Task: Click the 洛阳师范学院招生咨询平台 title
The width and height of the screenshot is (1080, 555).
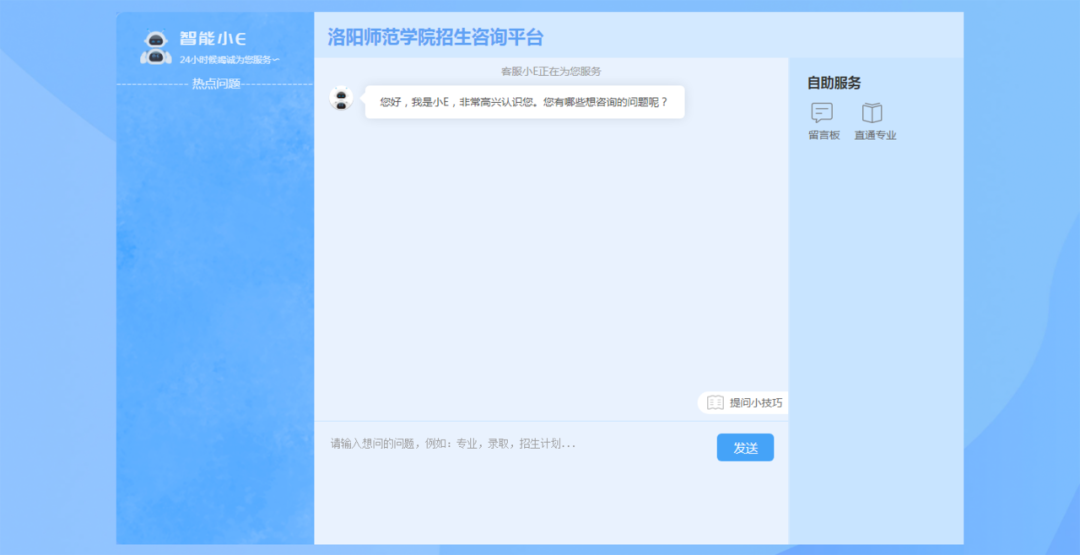Action: coord(435,36)
